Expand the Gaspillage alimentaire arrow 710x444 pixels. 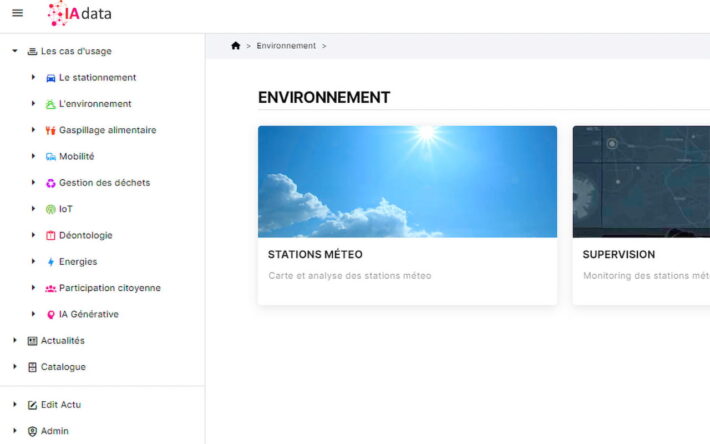[x=33, y=130]
